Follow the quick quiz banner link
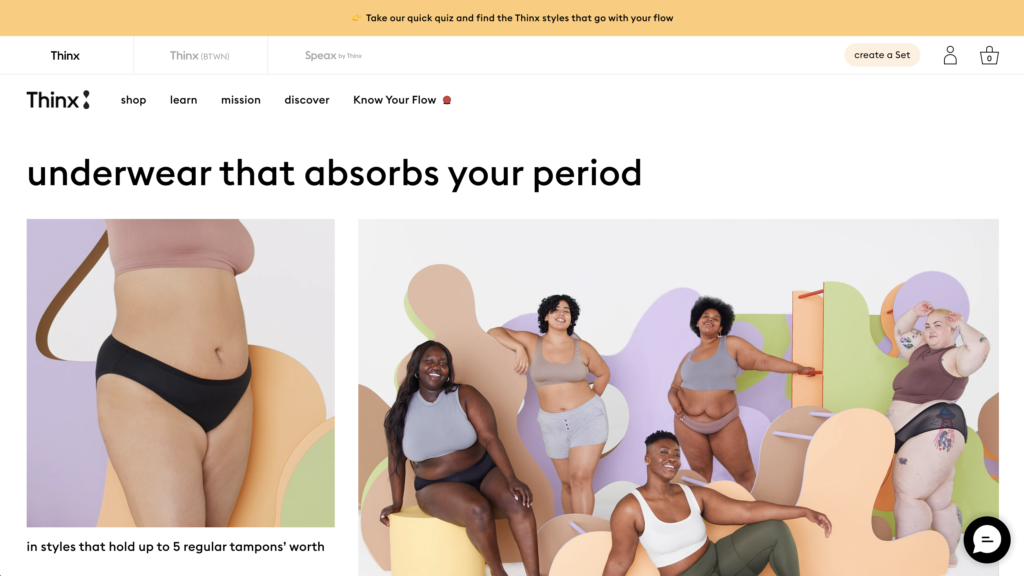Viewport: 1024px width, 576px height. pyautogui.click(x=519, y=18)
